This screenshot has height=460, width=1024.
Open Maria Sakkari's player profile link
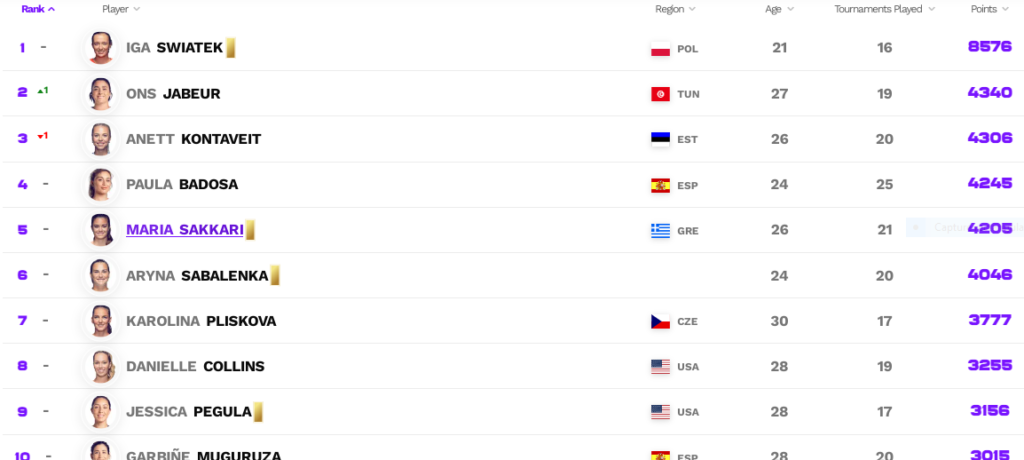pyautogui.click(x=184, y=230)
